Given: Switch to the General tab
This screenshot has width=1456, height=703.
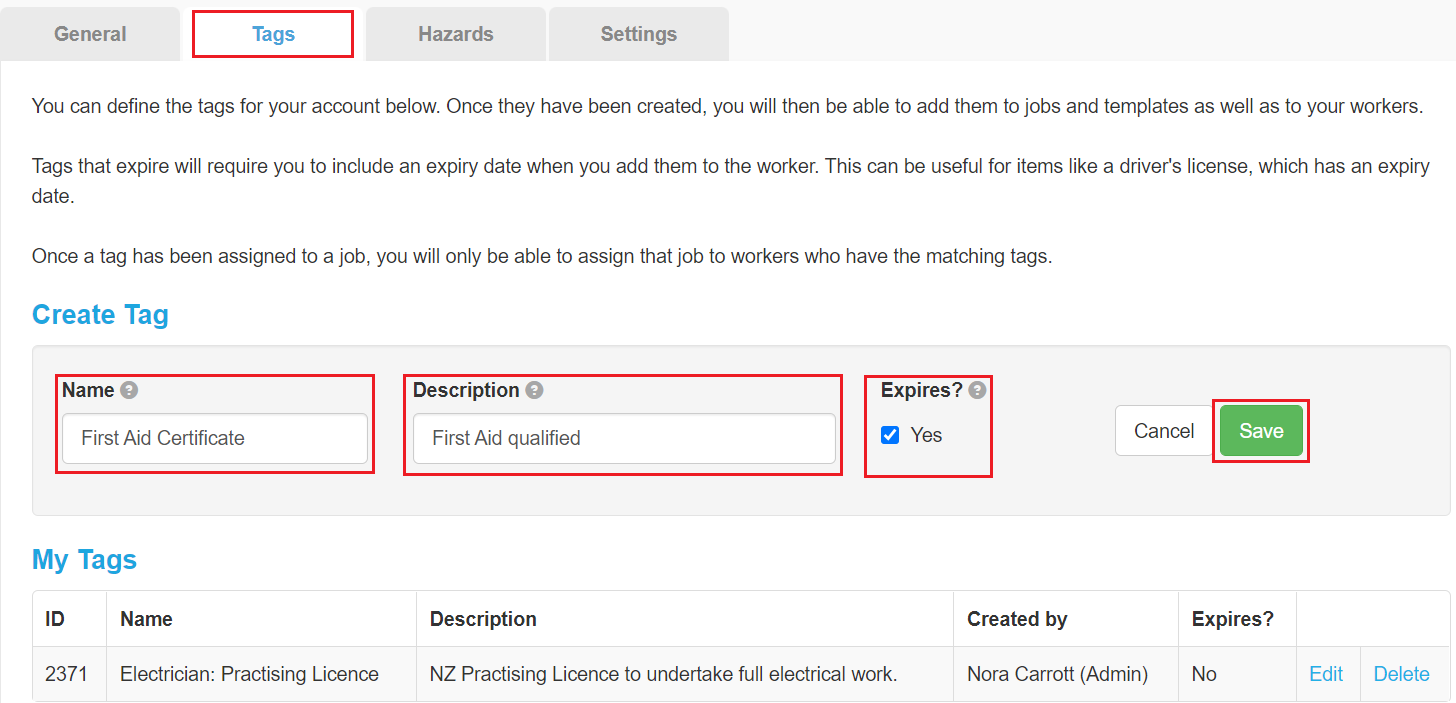Looking at the screenshot, I should [89, 33].
